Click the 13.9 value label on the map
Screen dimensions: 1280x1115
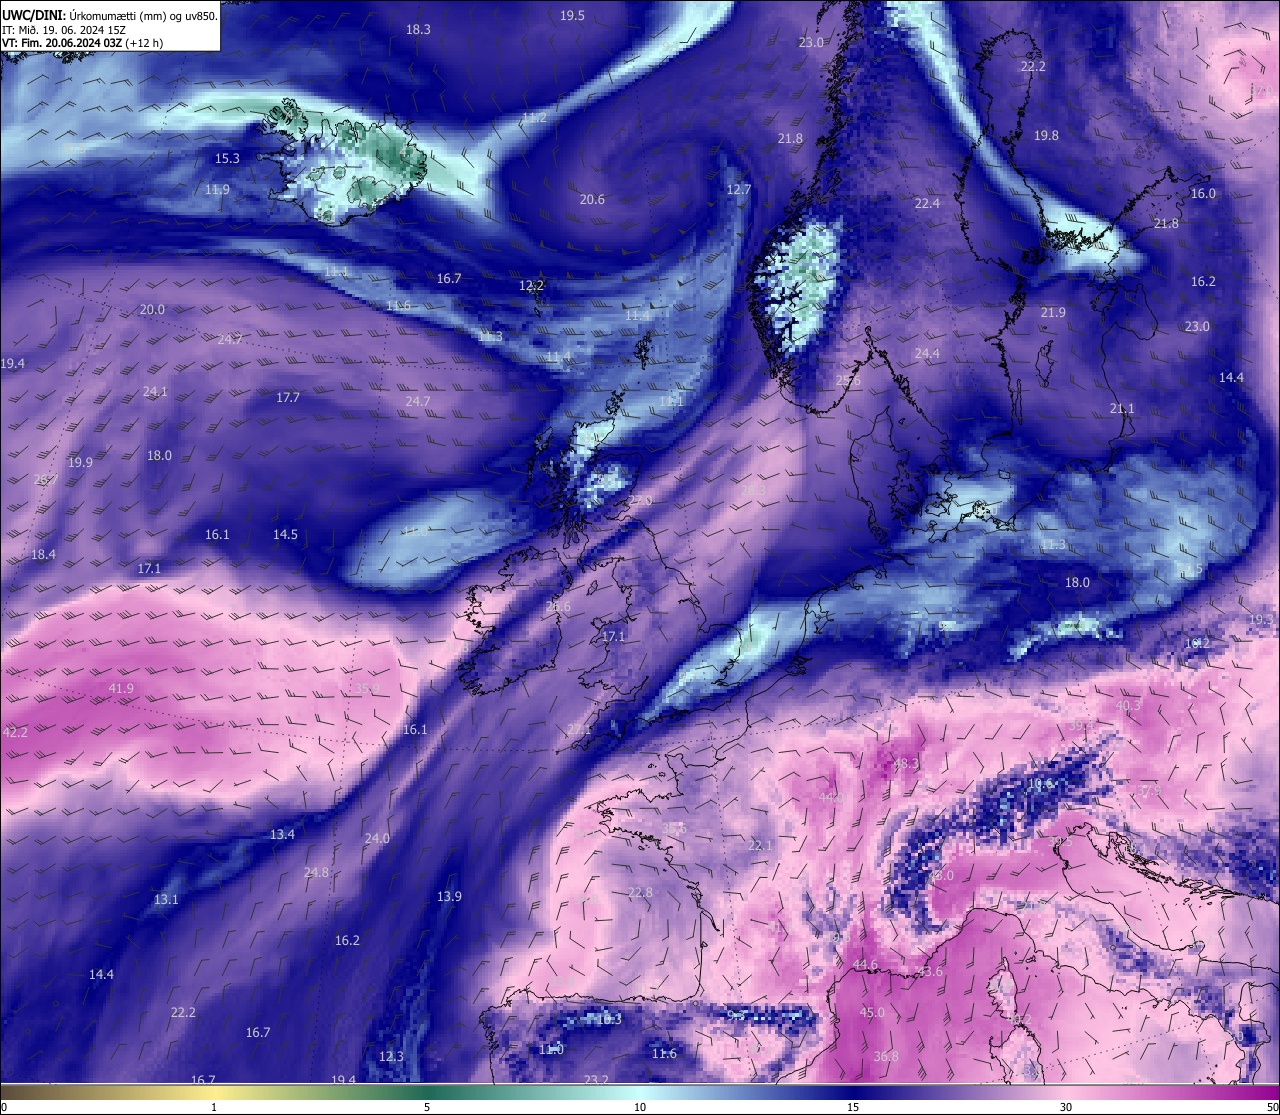449,897
